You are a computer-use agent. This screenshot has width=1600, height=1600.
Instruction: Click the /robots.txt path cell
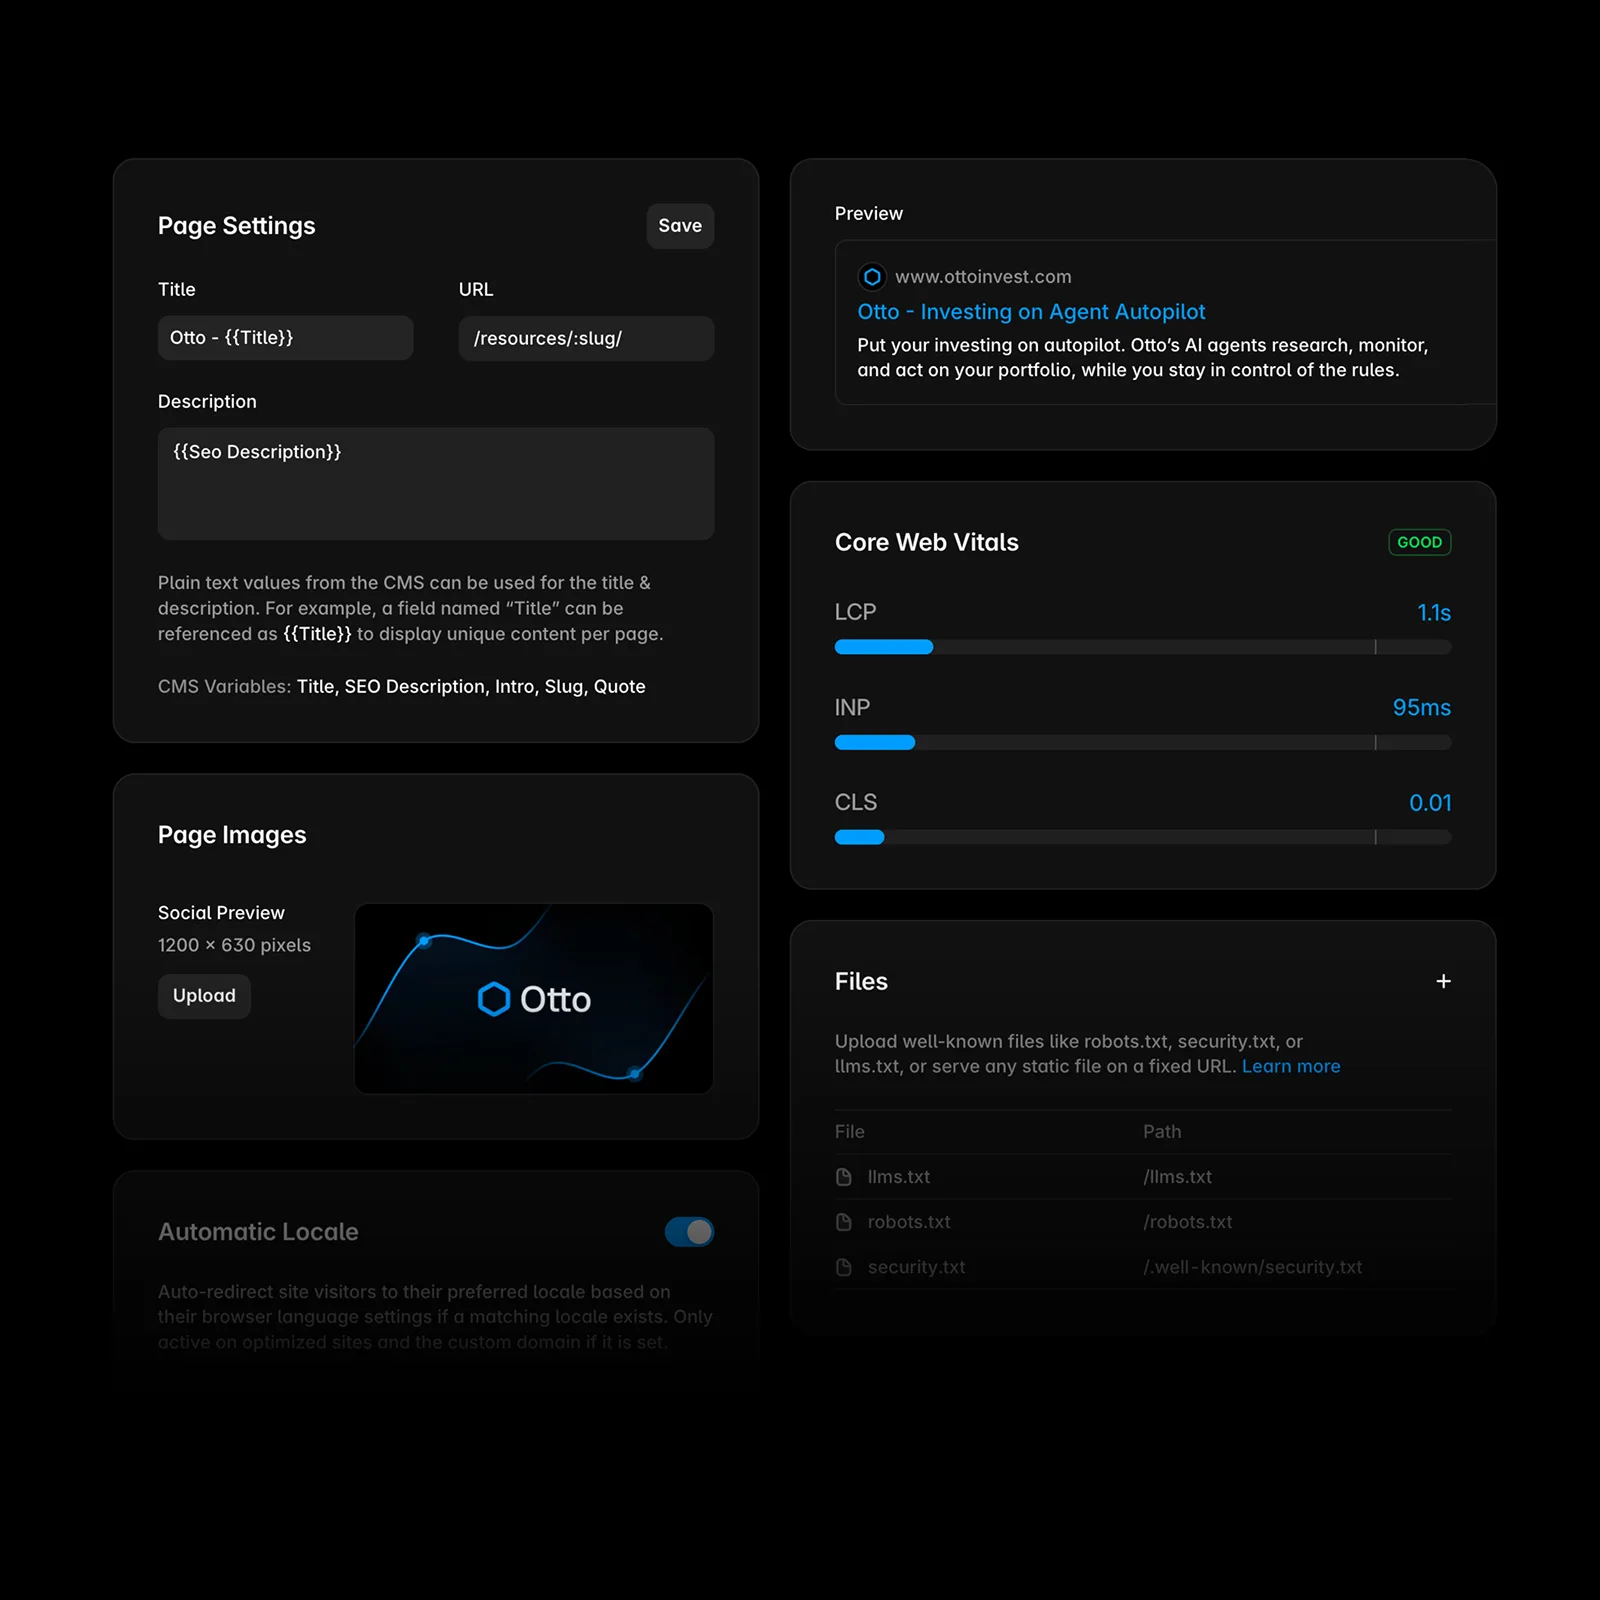coord(1188,1222)
